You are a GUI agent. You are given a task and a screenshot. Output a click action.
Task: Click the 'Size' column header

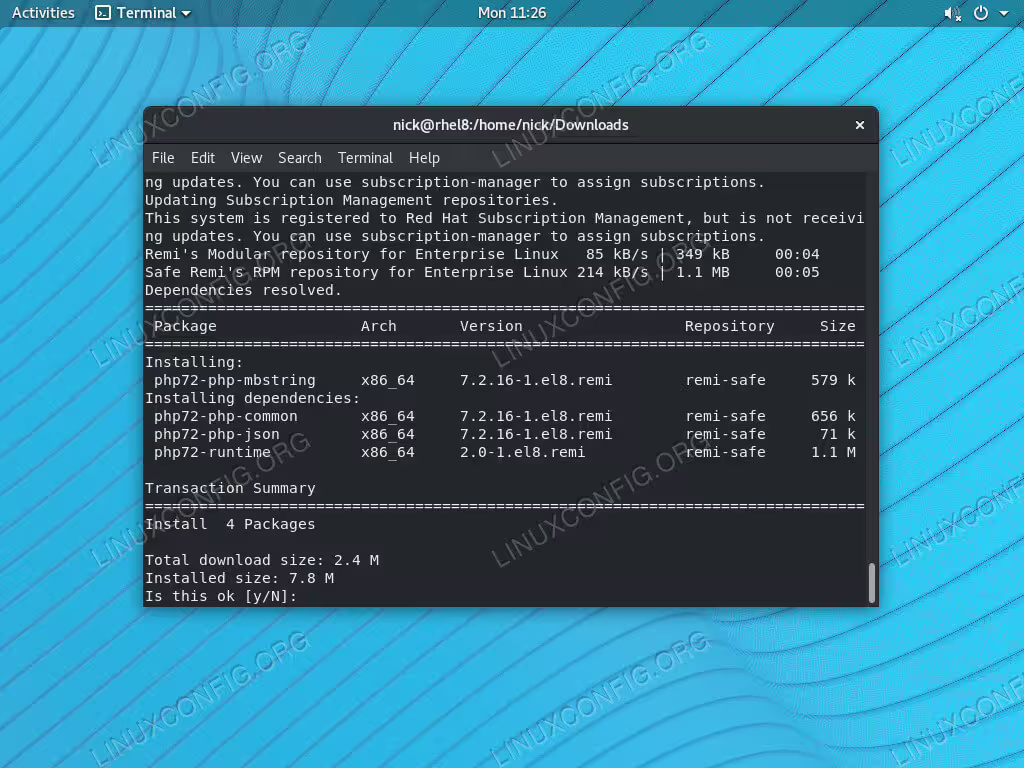[838, 326]
